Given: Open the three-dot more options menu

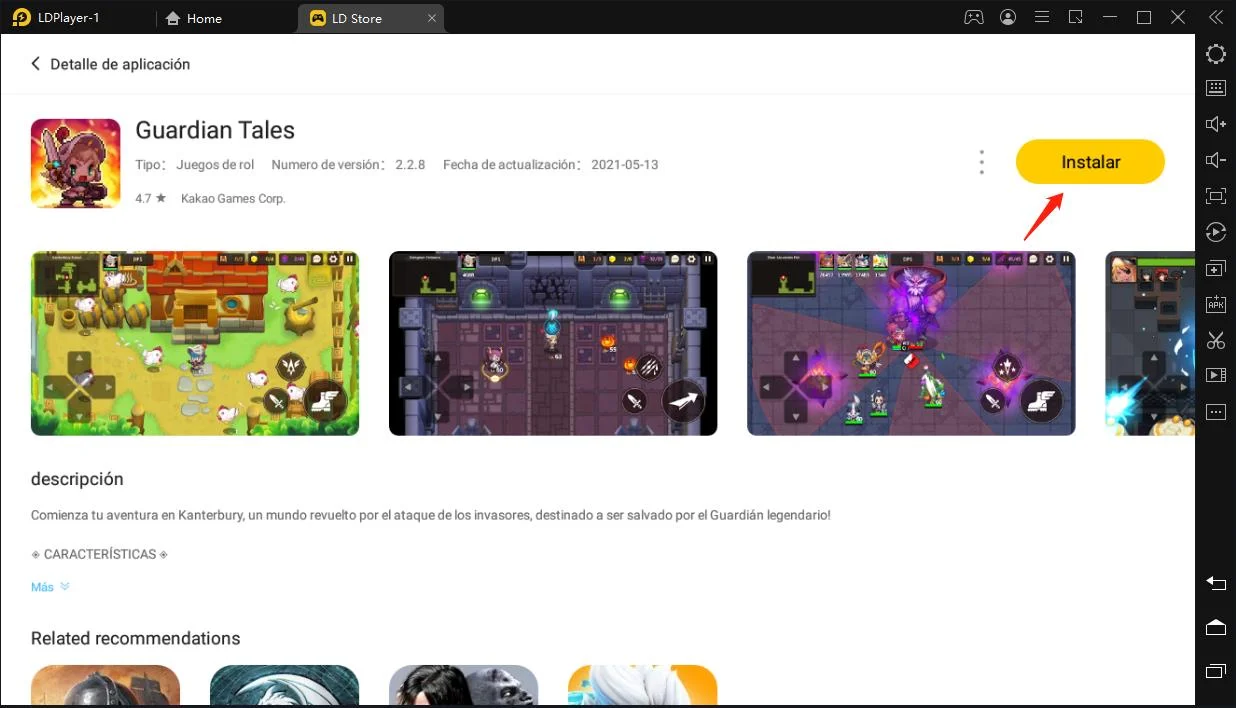Looking at the screenshot, I should (x=982, y=162).
